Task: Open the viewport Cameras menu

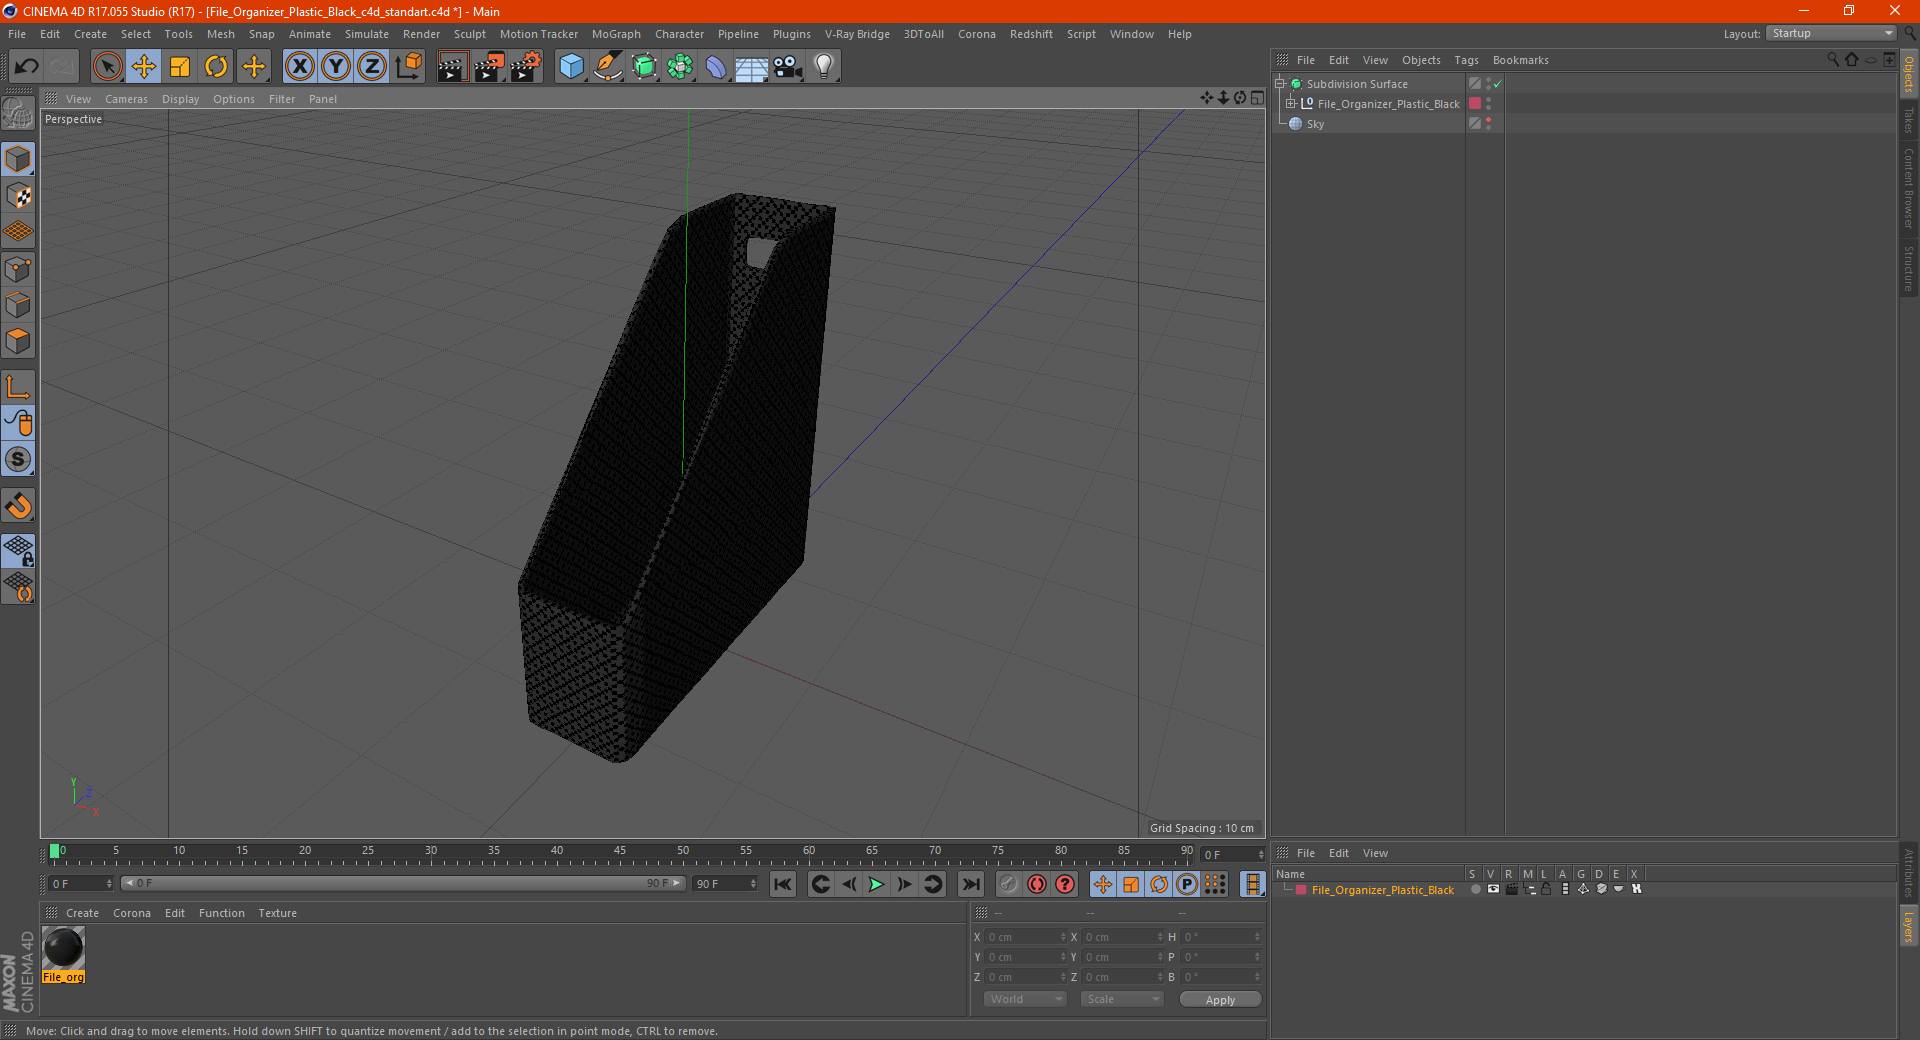Action: [x=126, y=99]
